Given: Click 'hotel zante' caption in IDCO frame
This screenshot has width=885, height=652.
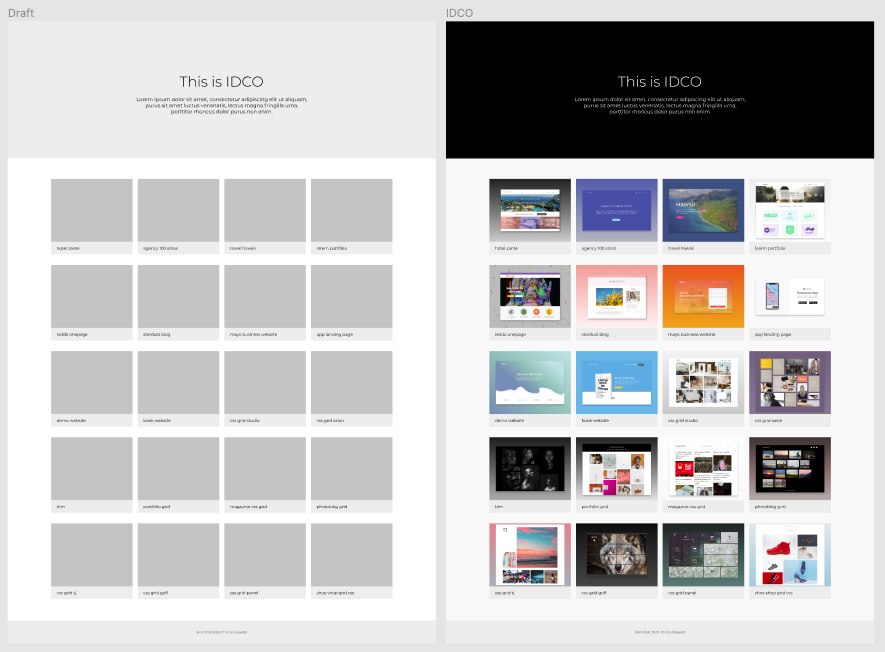Looking at the screenshot, I should (506, 248).
